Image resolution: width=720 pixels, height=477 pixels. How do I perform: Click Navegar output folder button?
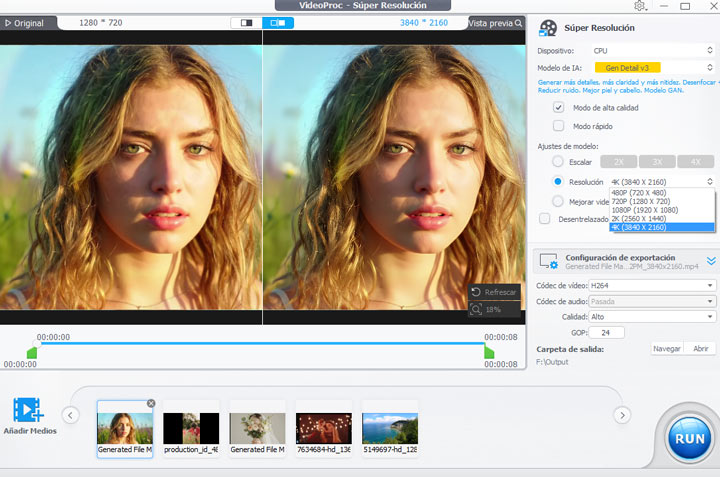coord(667,349)
